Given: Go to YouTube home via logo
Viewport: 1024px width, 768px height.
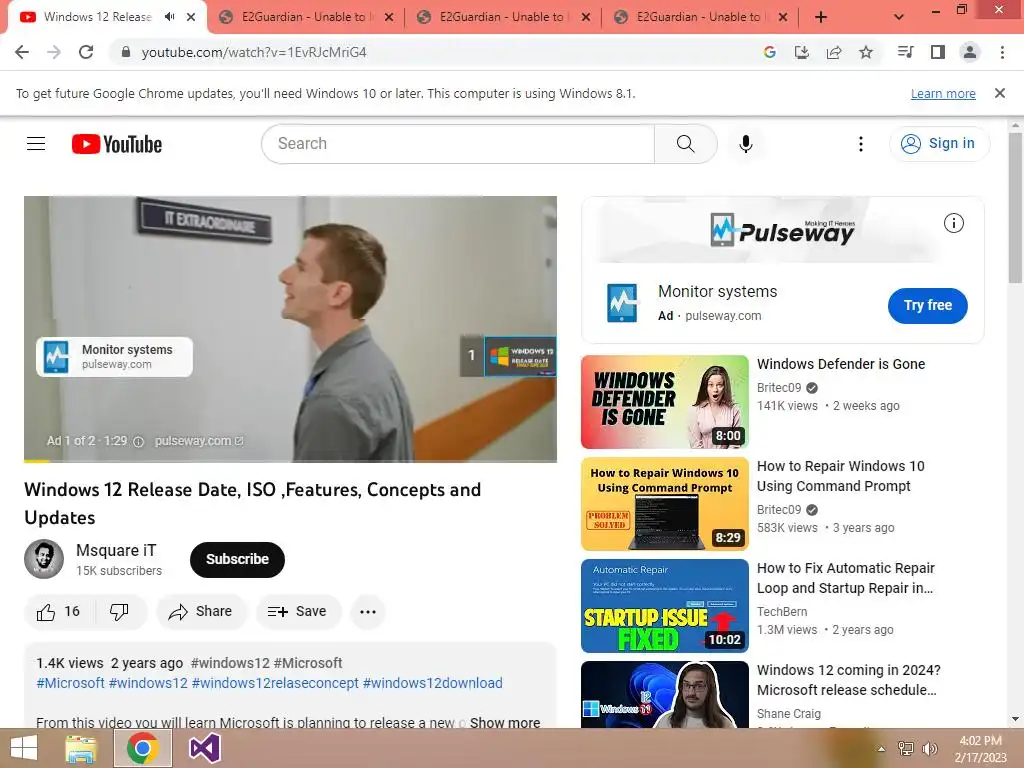Looking at the screenshot, I should pos(117,144).
